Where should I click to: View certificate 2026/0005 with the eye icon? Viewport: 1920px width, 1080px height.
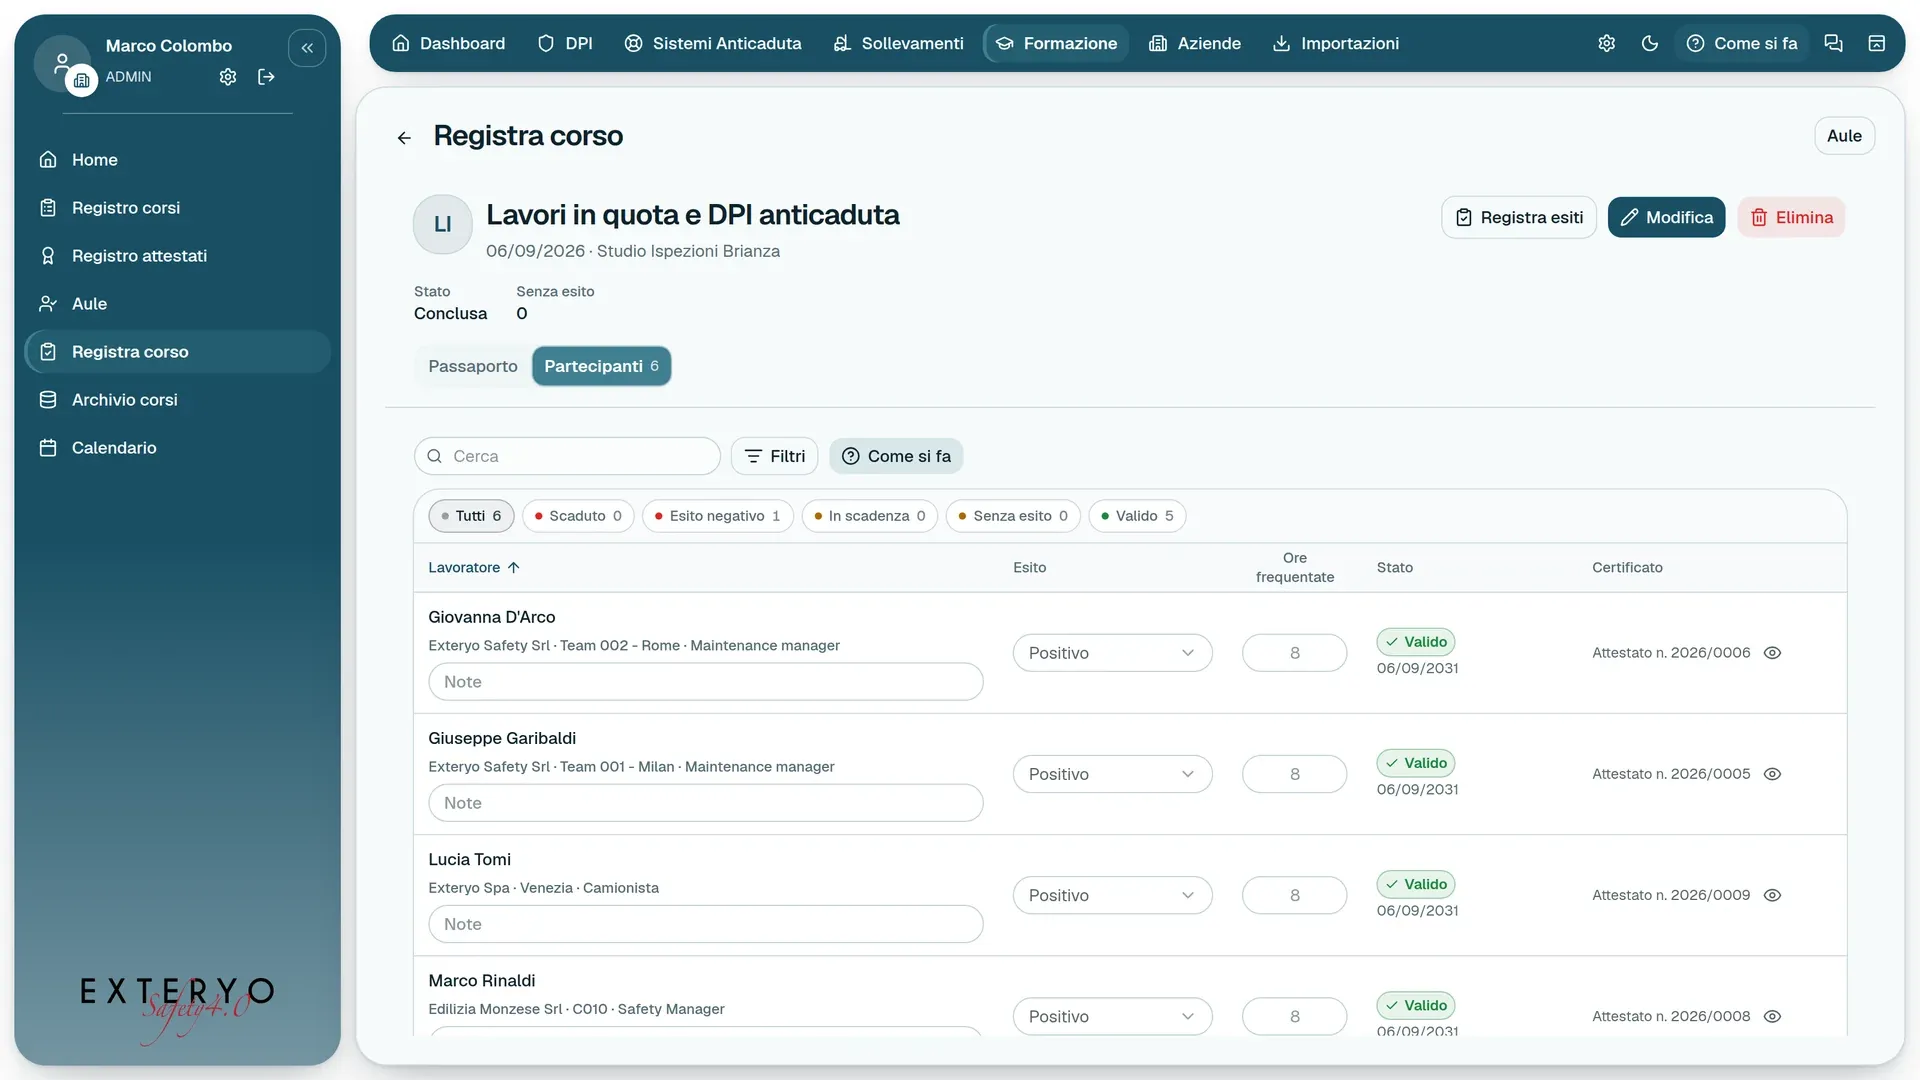point(1773,774)
